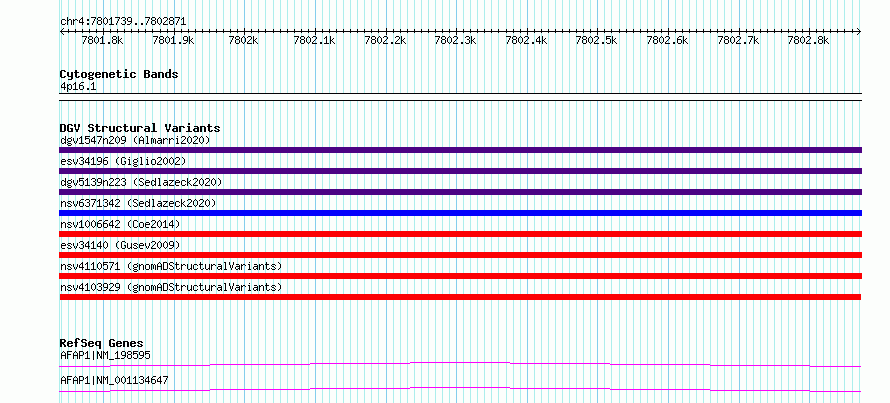The image size is (890, 403).
Task: Click the red bar under esv34140
Action: point(460,255)
